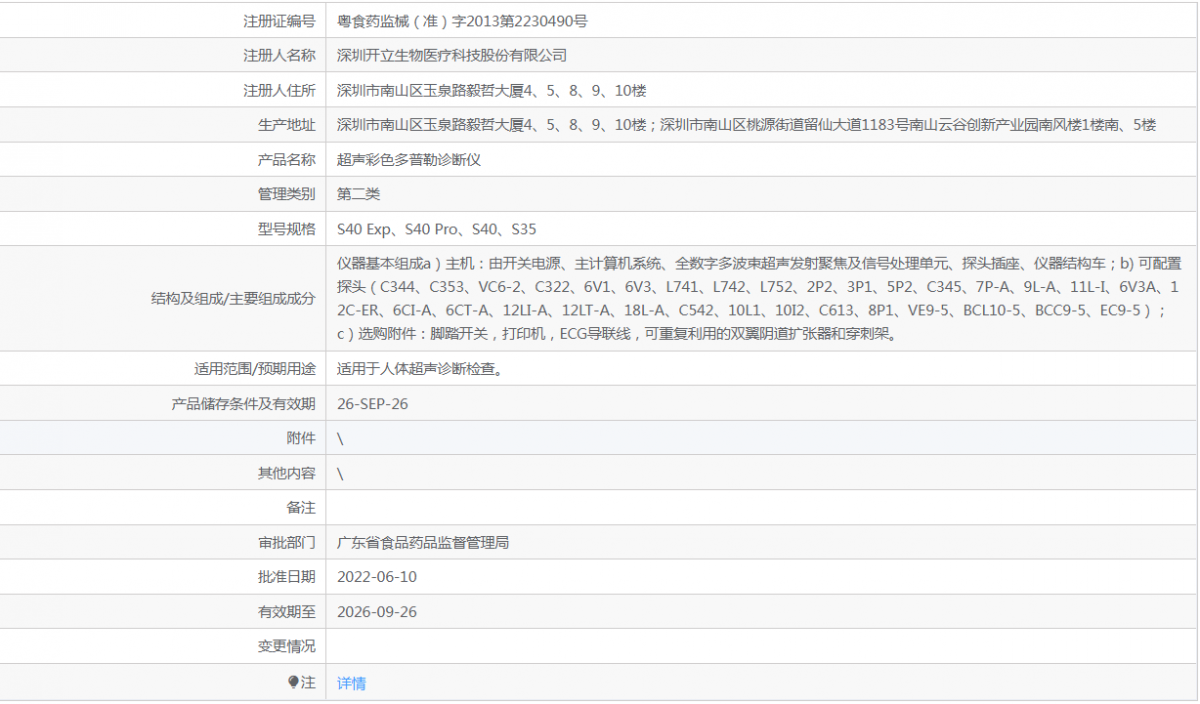Click the 有效期至 label
Image resolution: width=1200 pixels, height=704 pixels.
coord(286,612)
